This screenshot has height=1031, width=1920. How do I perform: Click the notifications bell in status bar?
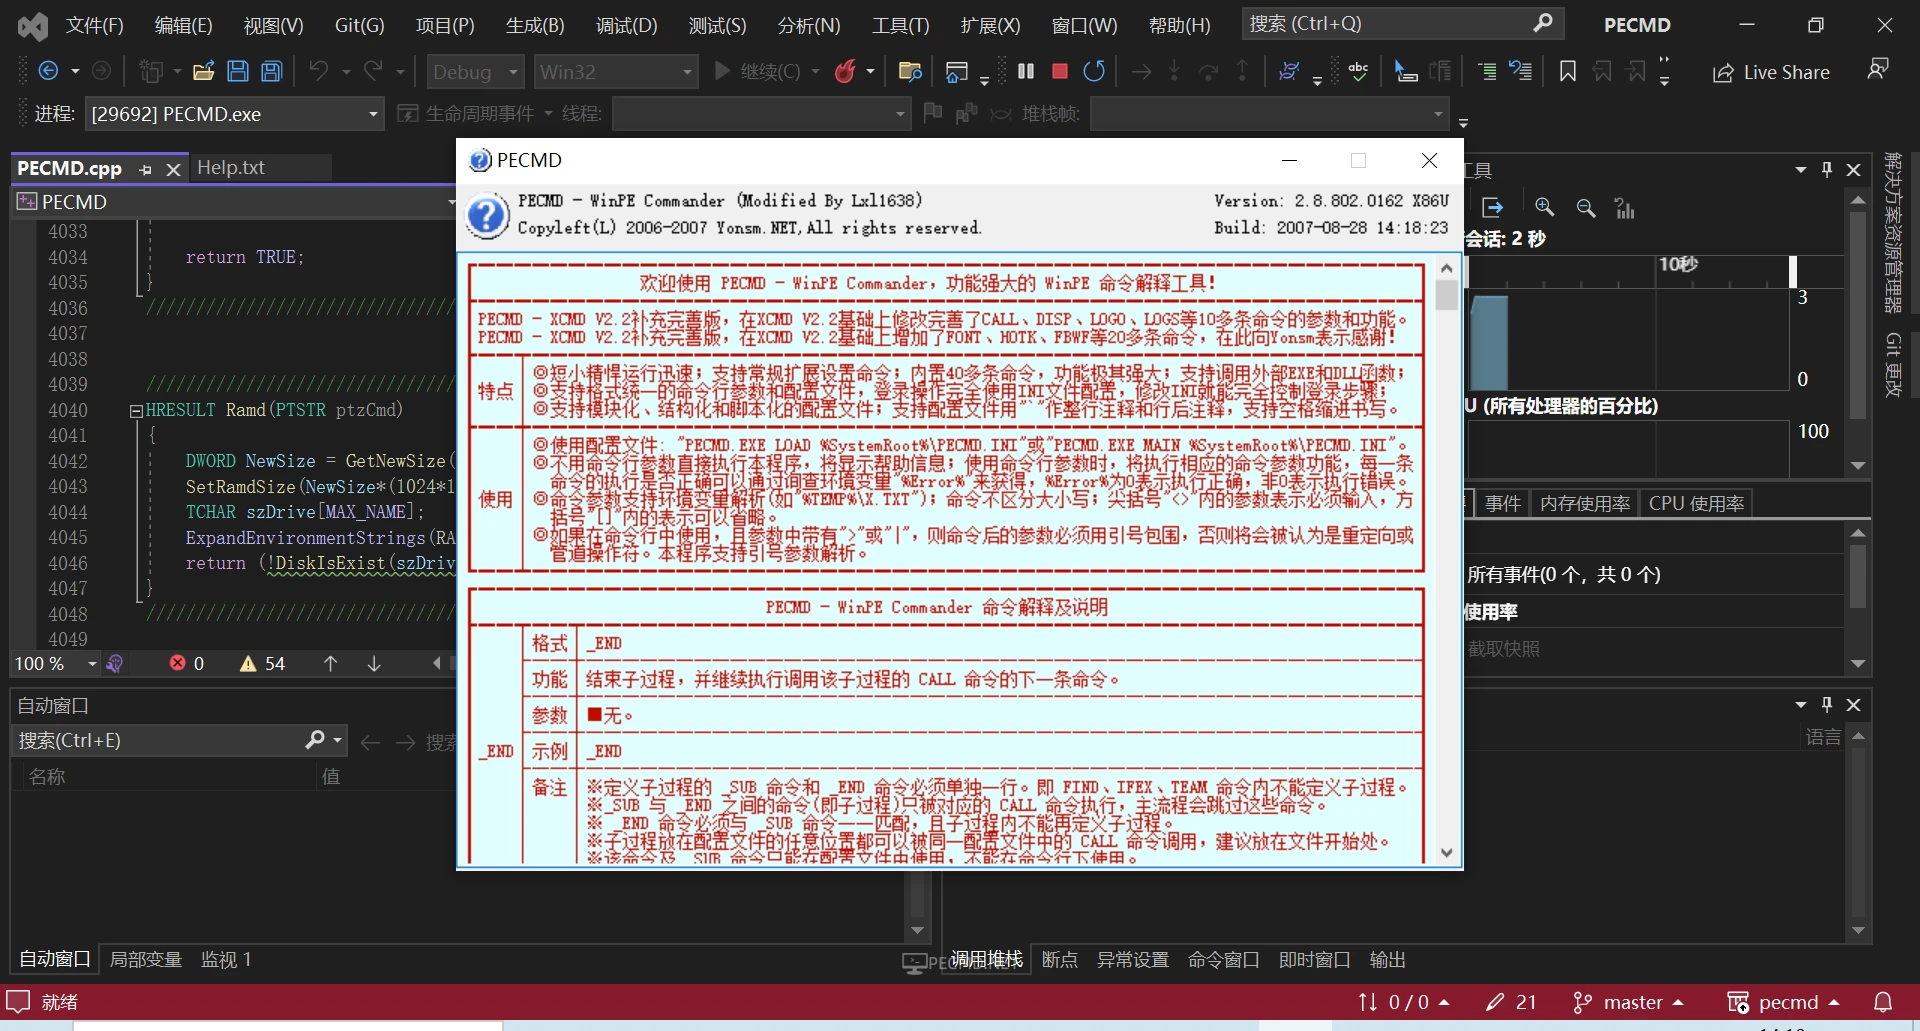1883,1002
